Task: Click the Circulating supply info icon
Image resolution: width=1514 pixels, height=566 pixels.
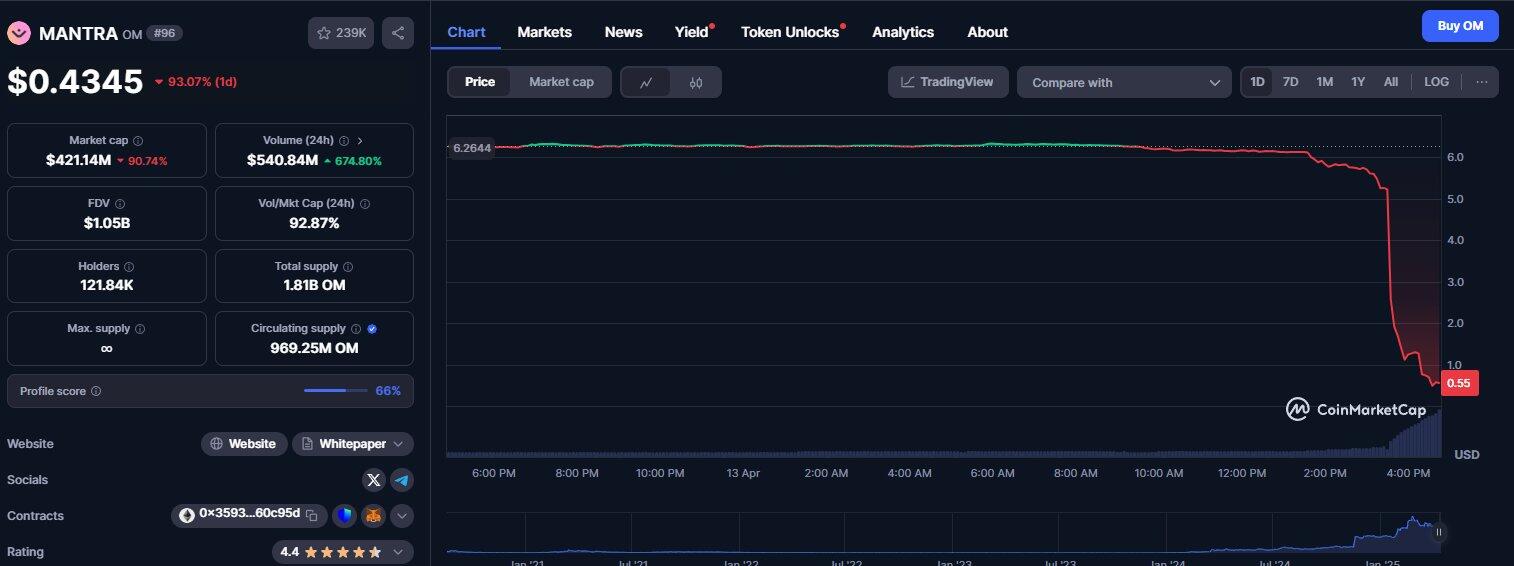Action: [x=356, y=328]
